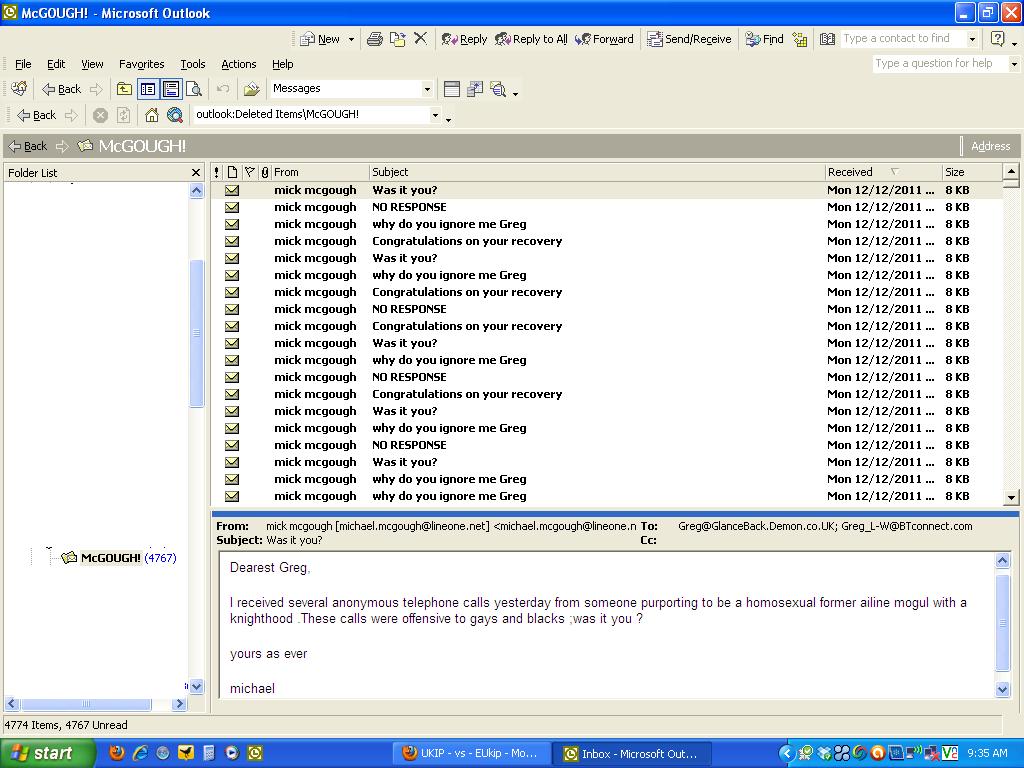Click the message list scroll down arrow
Image resolution: width=1024 pixels, height=768 pixels.
point(1011,497)
